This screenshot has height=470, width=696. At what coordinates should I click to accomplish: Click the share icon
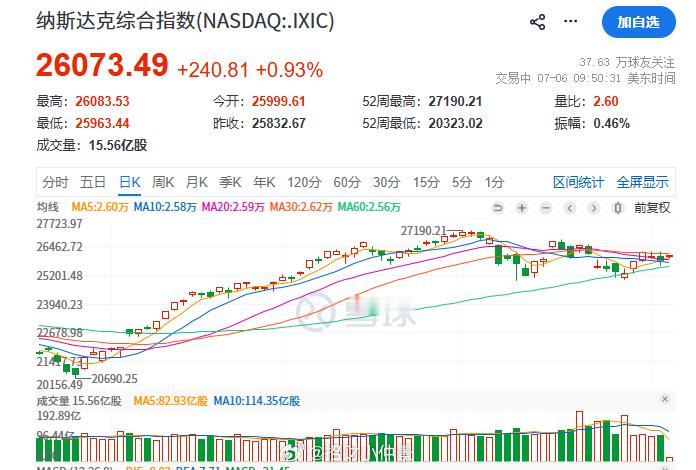pos(538,22)
